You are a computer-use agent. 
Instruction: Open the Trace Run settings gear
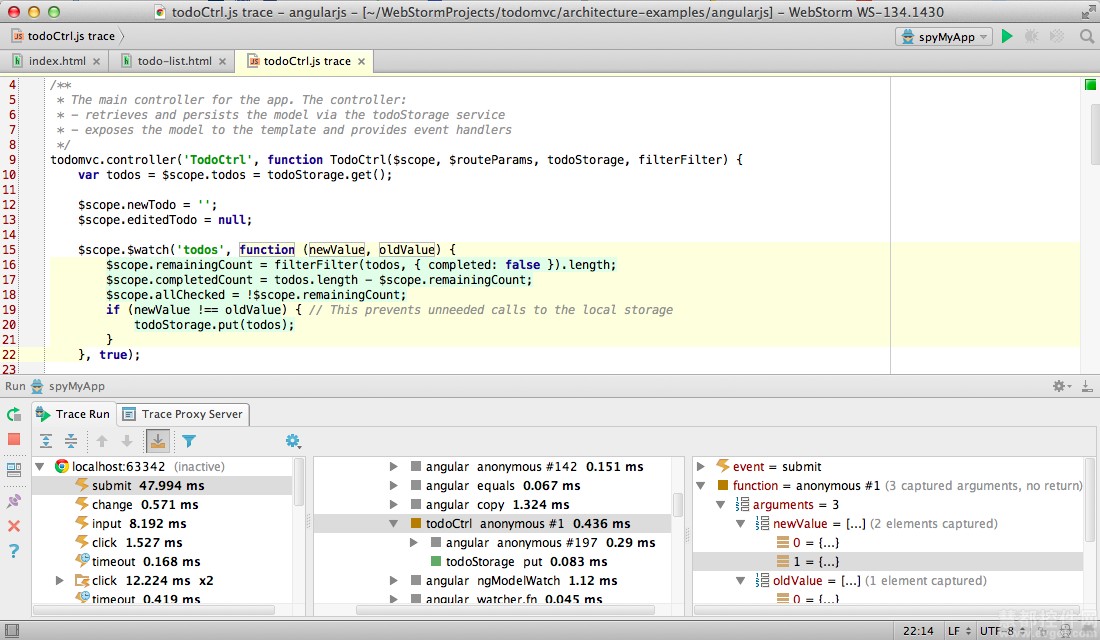pos(293,440)
